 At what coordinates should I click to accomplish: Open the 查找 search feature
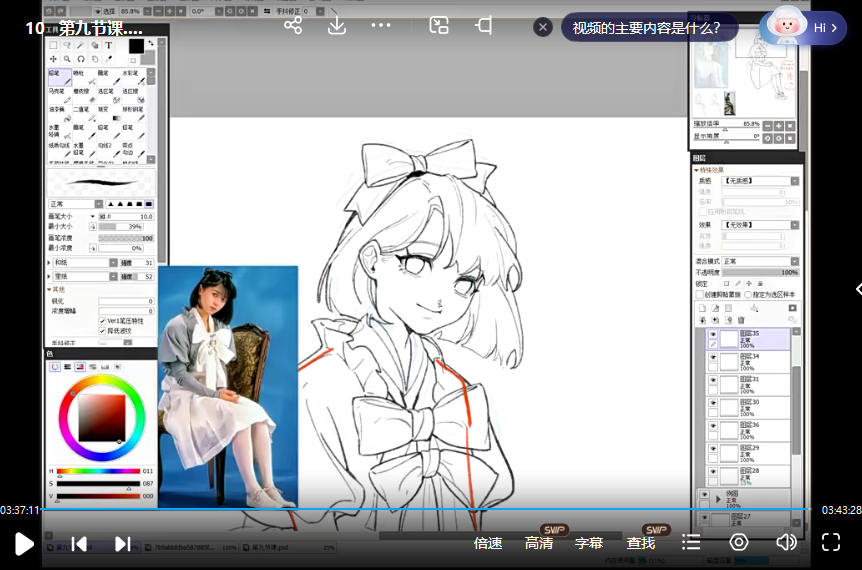(641, 543)
